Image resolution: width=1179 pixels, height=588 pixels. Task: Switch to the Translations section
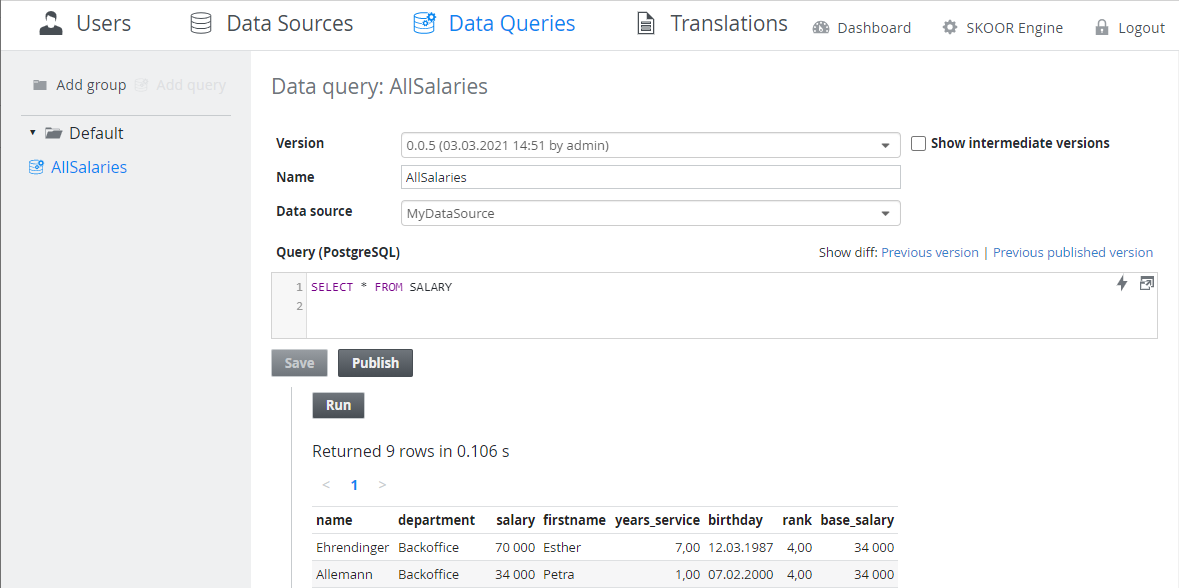(x=726, y=22)
